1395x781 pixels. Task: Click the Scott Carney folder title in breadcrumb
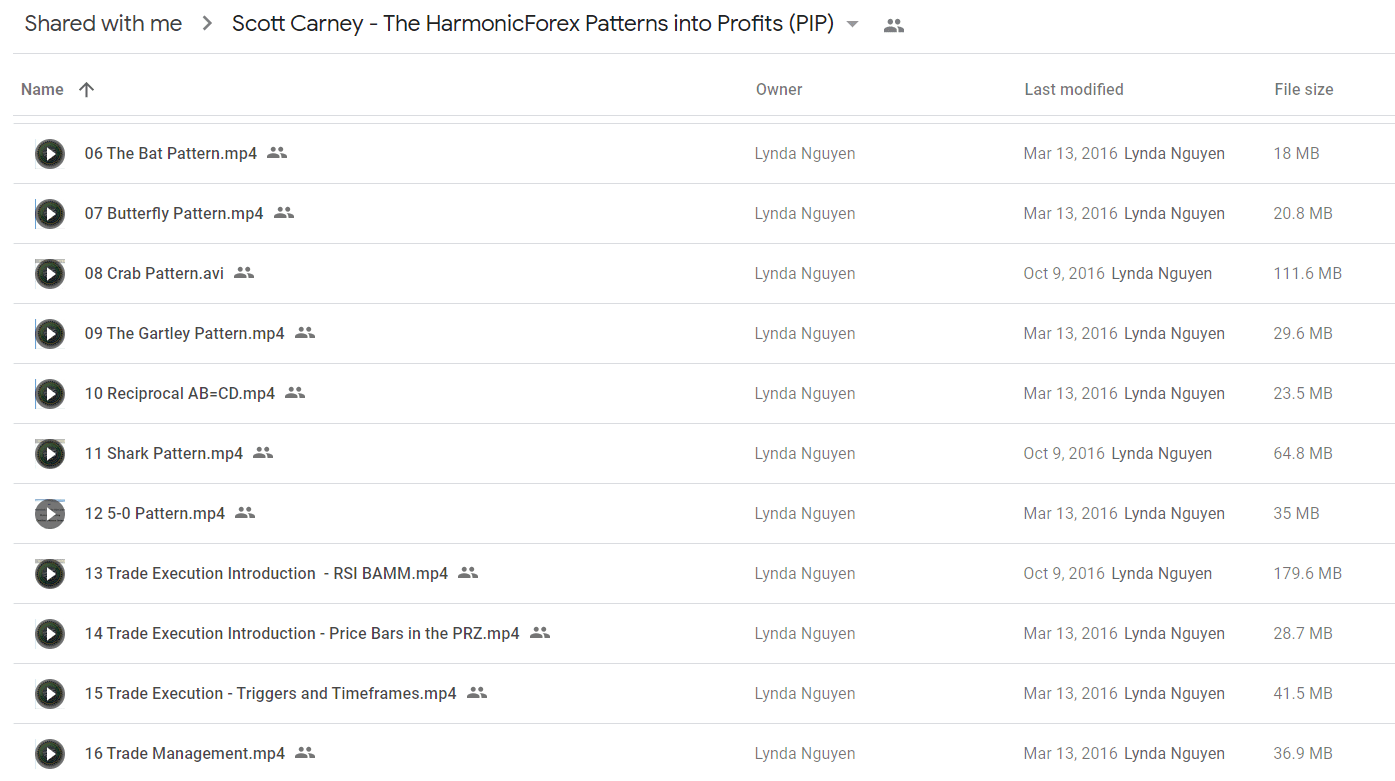[533, 24]
